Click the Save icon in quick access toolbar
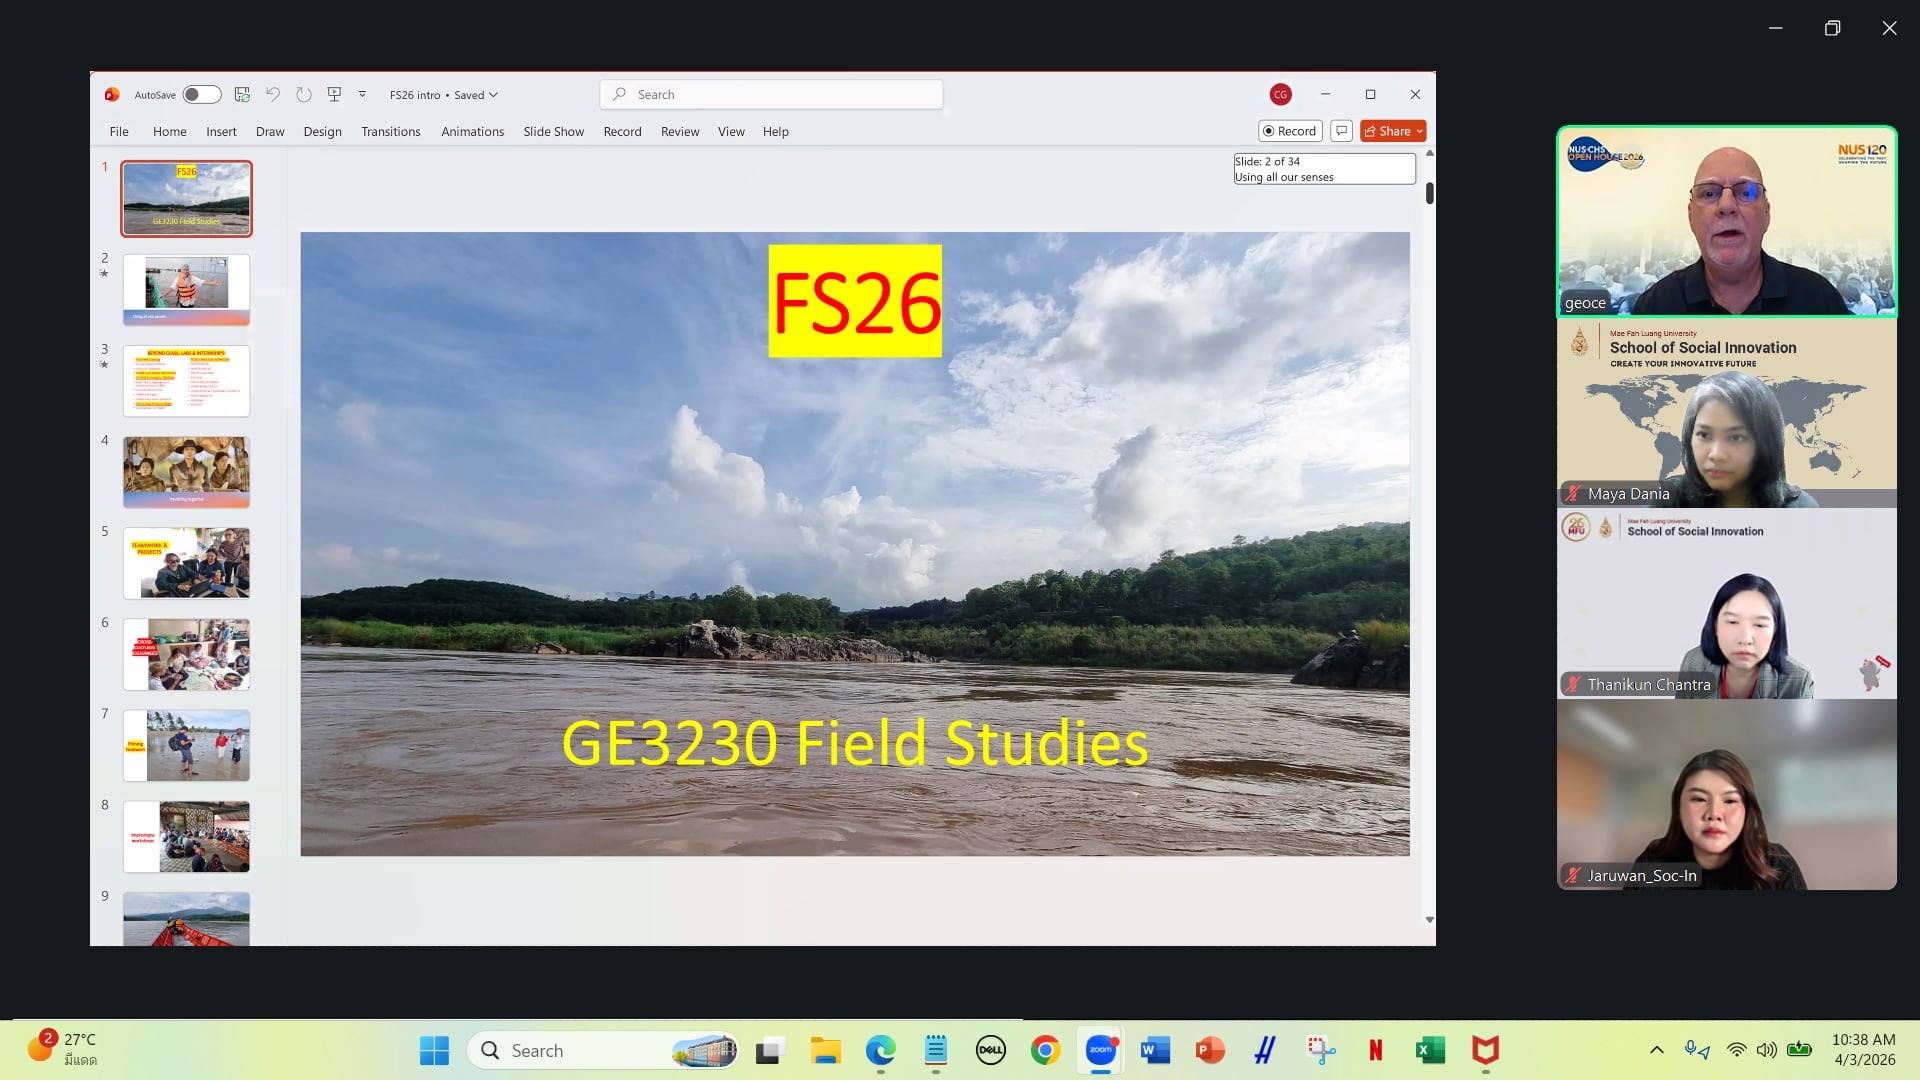The image size is (1920, 1080). click(242, 94)
